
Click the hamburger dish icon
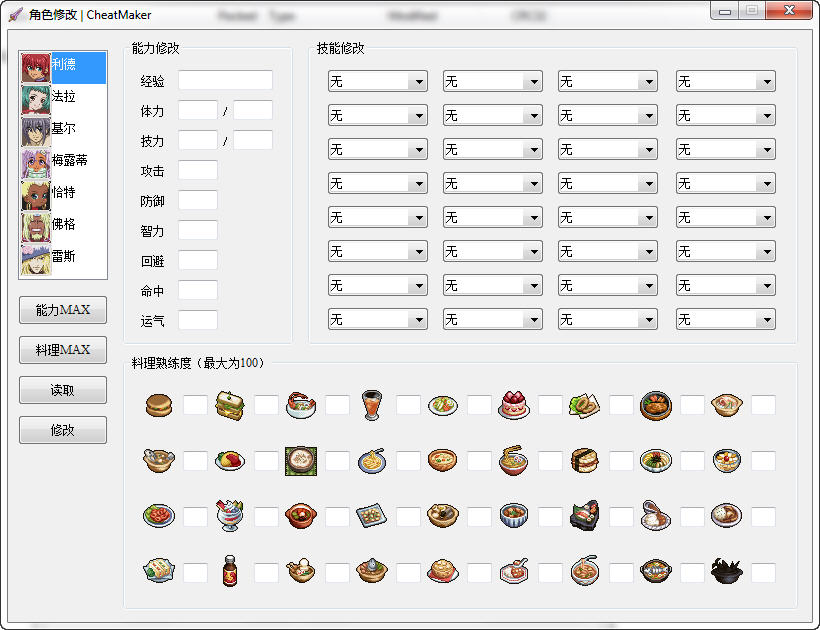(x=158, y=405)
